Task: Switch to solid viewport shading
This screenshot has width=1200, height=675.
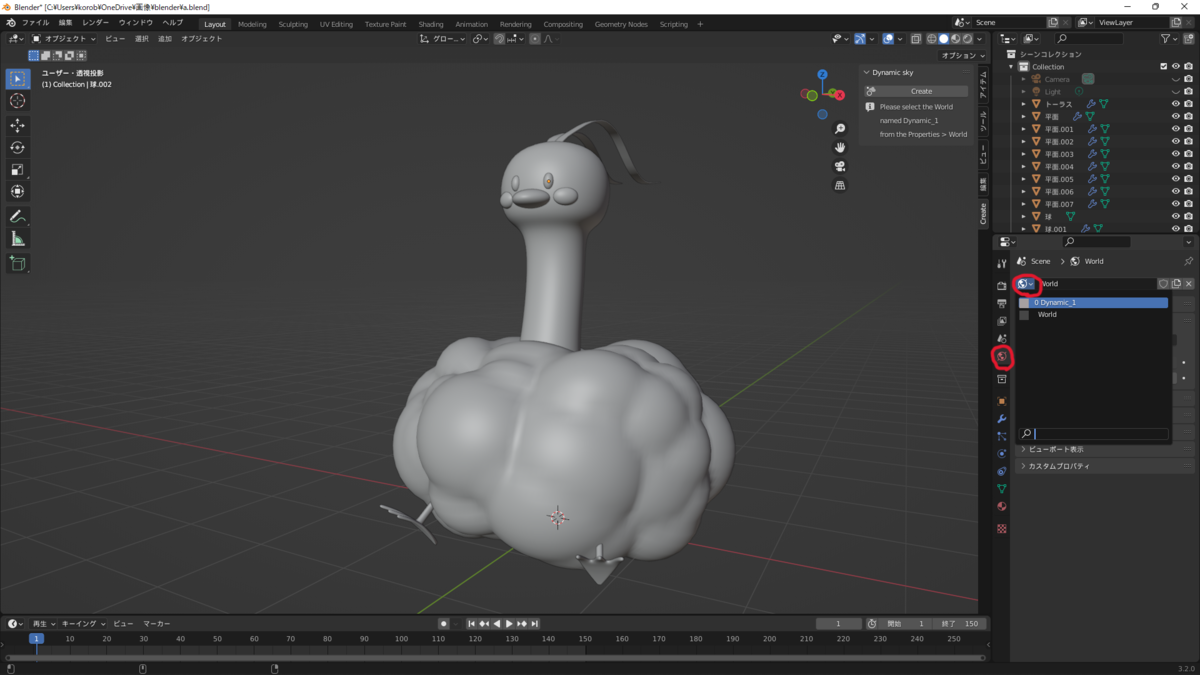Action: tap(943, 39)
